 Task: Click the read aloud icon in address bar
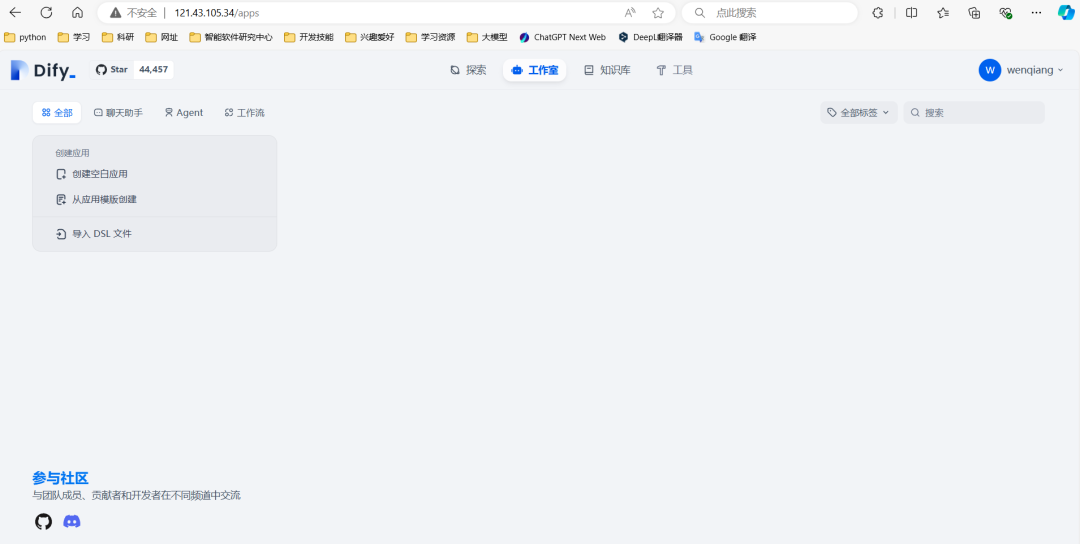pyautogui.click(x=630, y=12)
